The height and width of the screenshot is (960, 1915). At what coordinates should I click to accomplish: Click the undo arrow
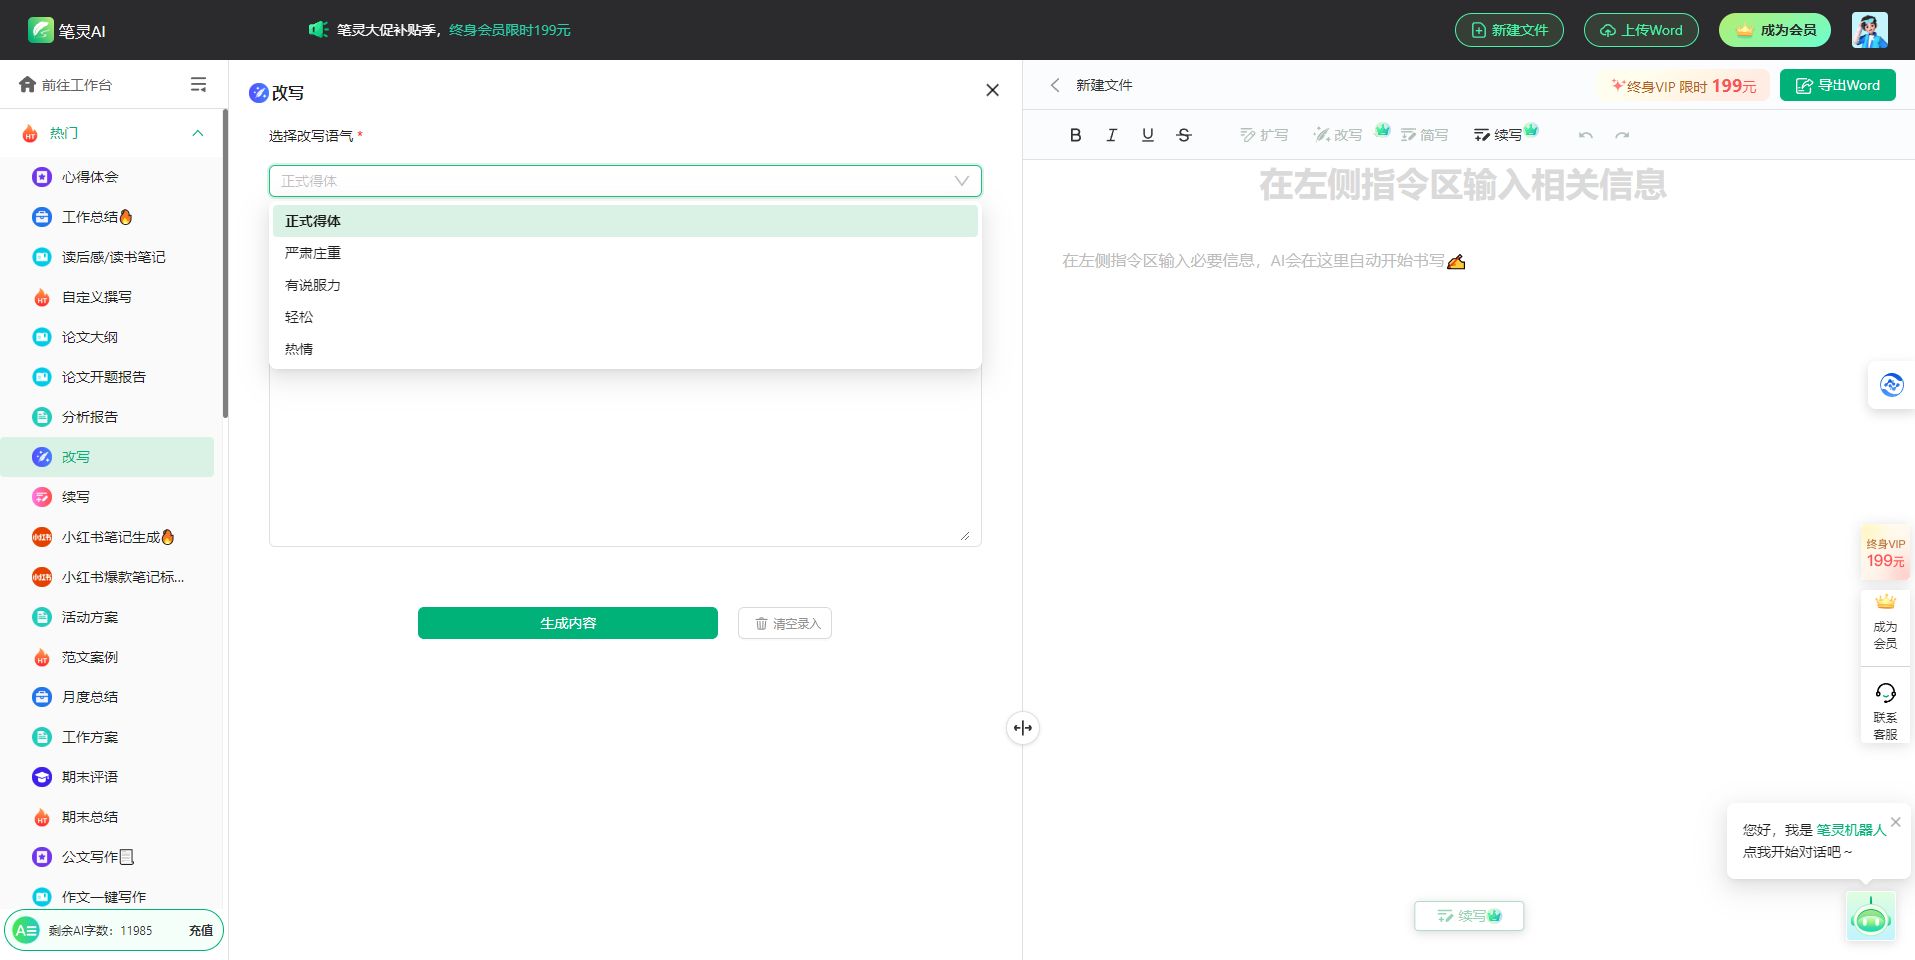tap(1585, 135)
